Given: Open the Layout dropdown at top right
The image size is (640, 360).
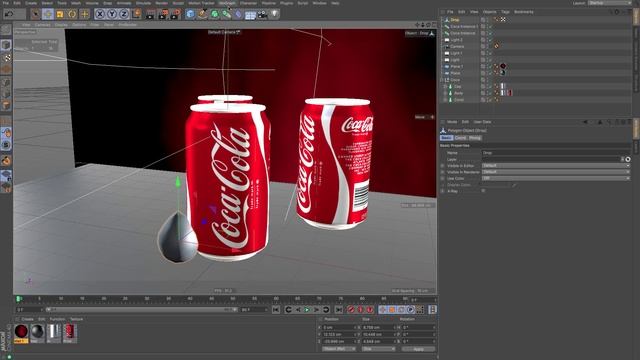Looking at the screenshot, I should (x=609, y=3).
